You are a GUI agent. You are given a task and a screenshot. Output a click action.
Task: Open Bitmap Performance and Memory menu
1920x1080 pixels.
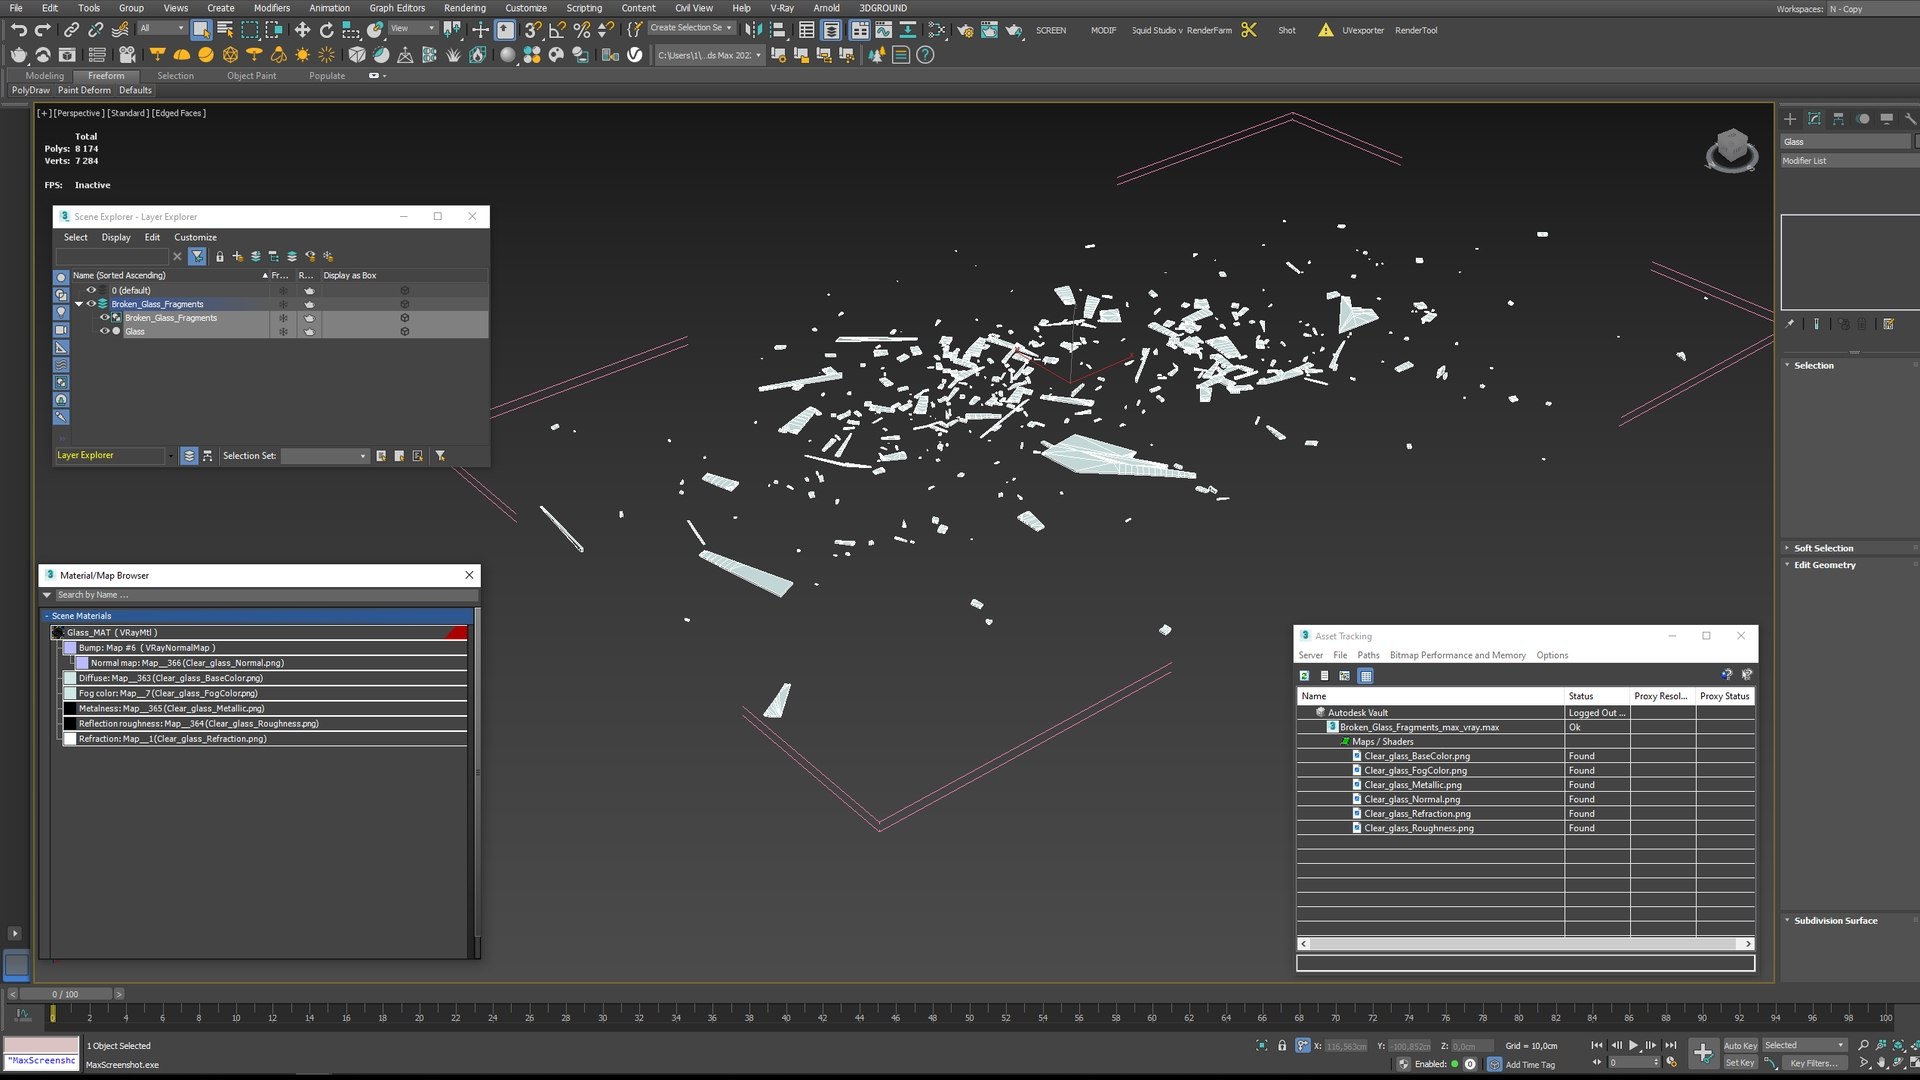1457,656
